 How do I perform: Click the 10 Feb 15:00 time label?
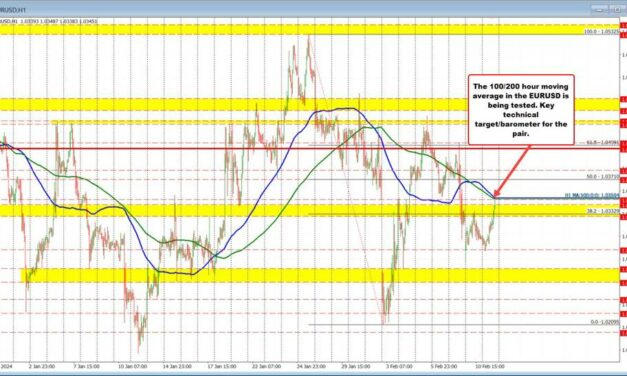coord(490,366)
